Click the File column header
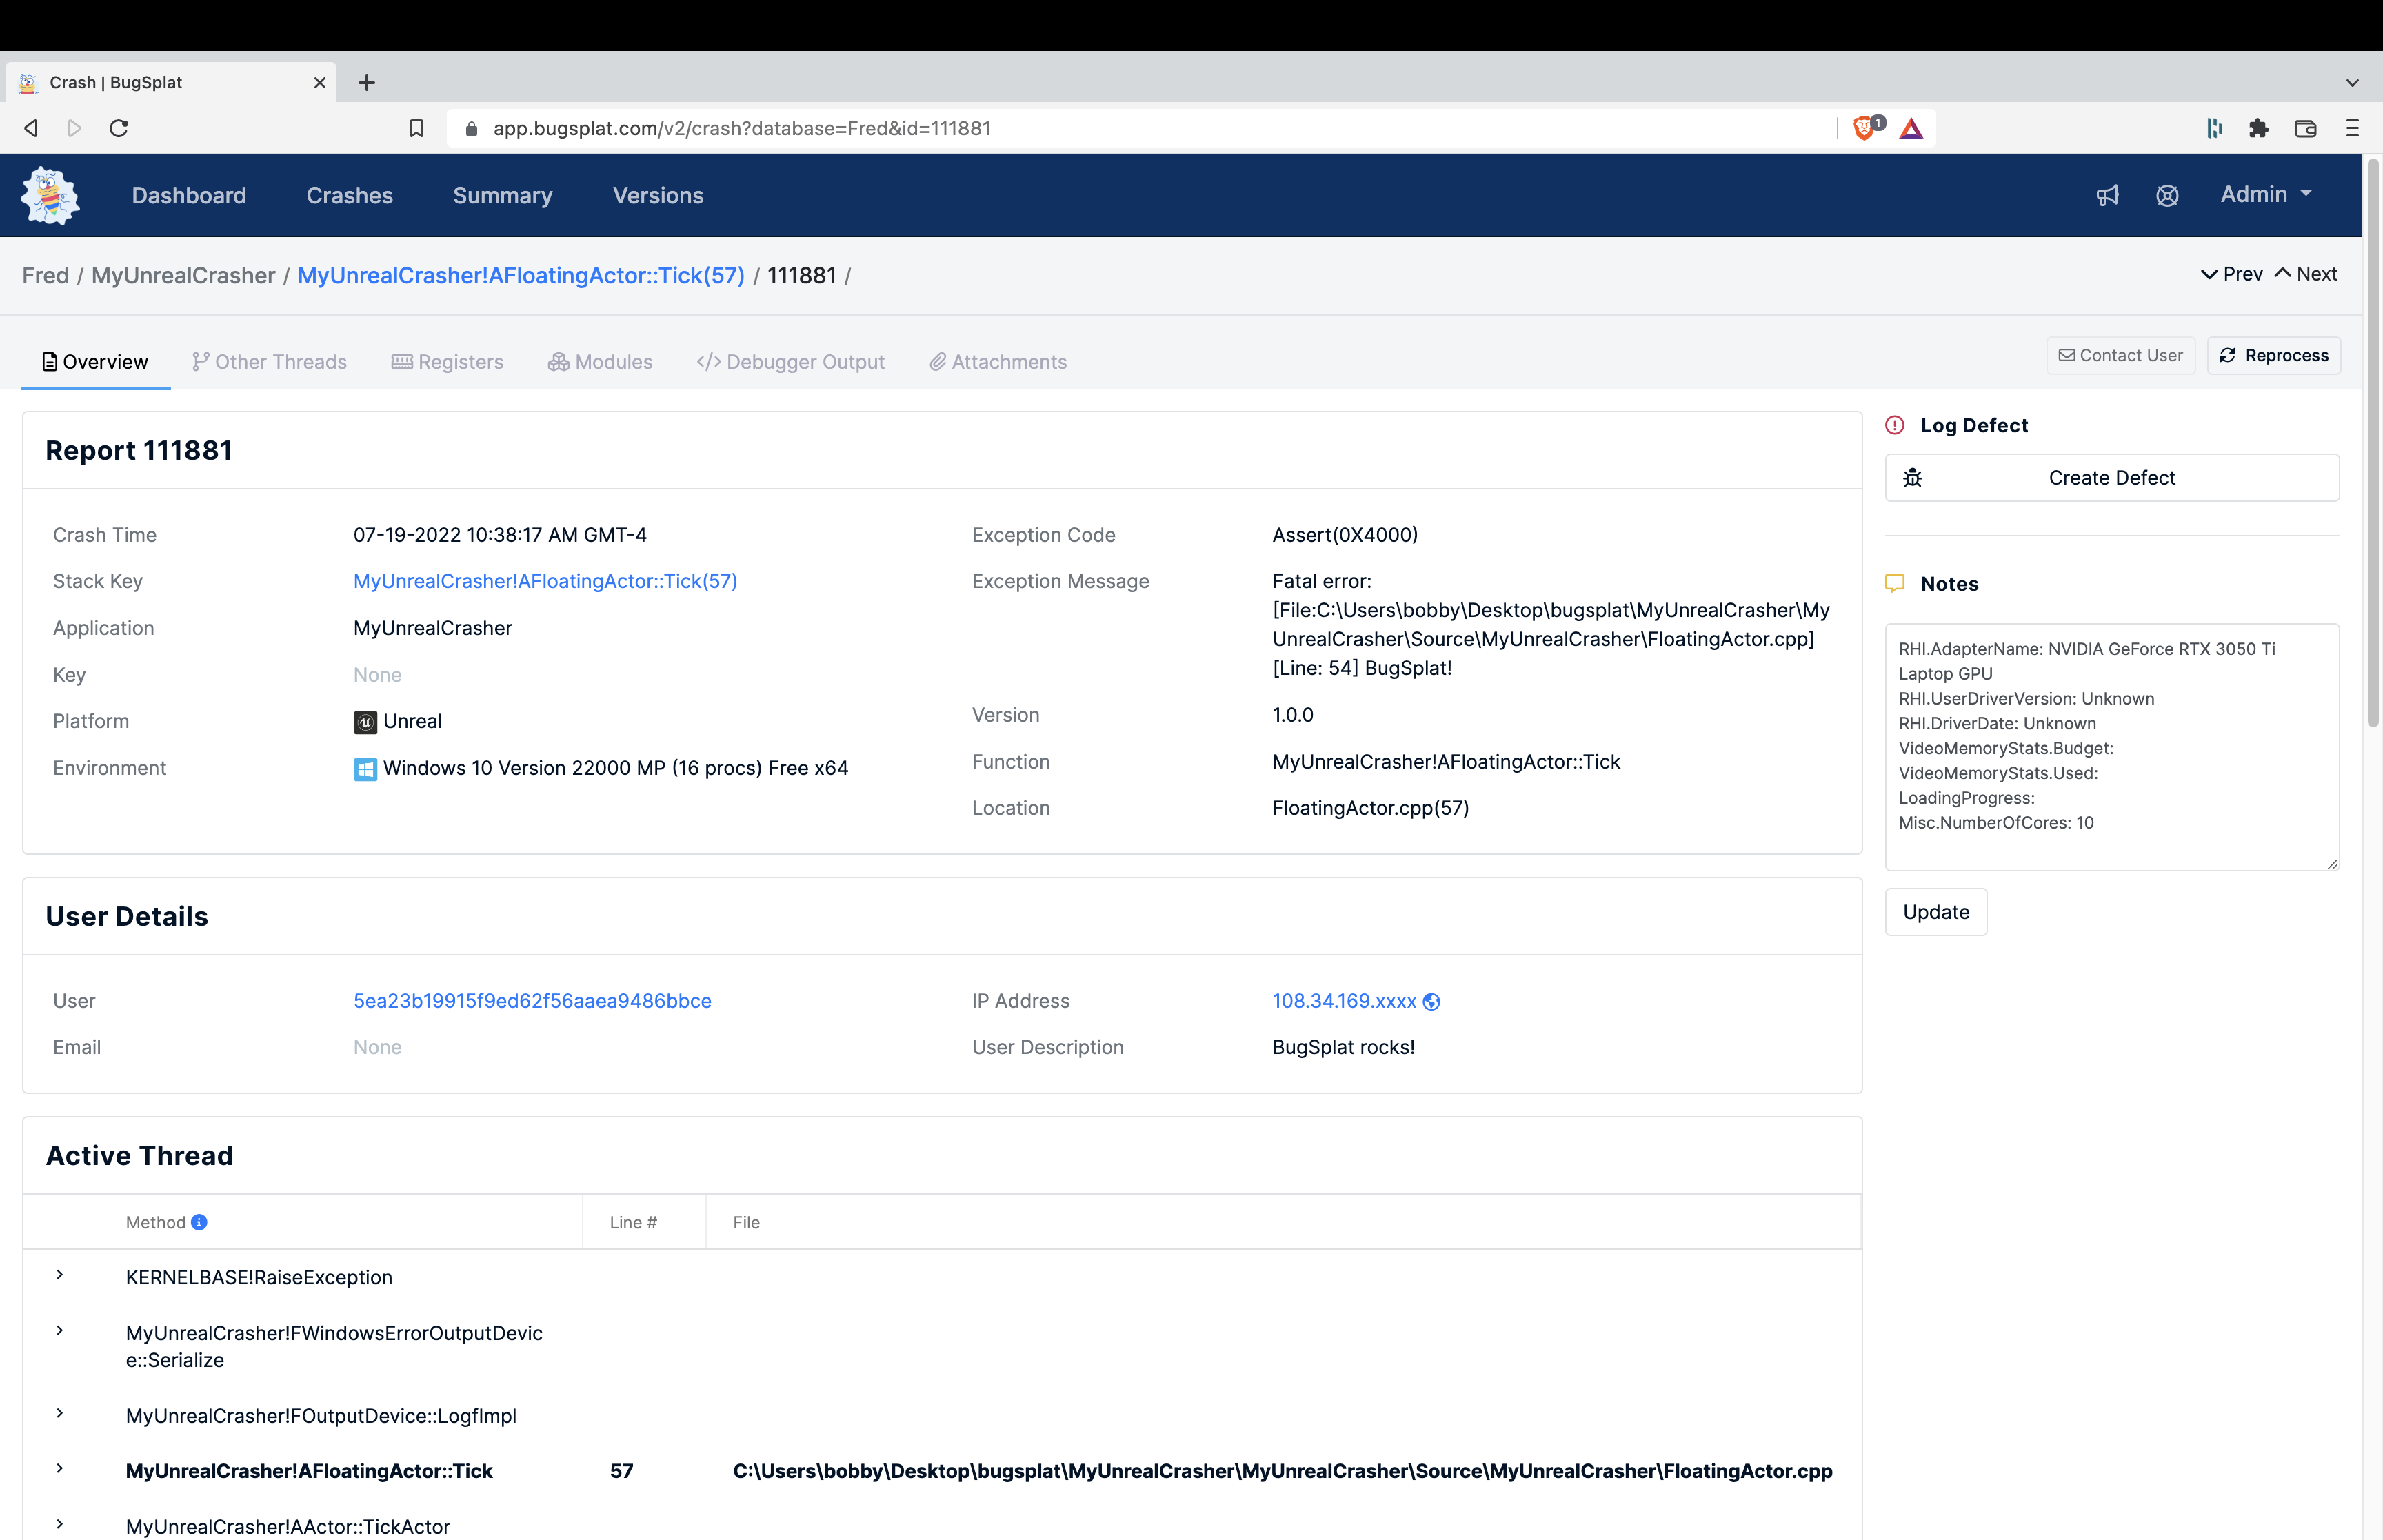2383x1540 pixels. pyautogui.click(x=746, y=1222)
